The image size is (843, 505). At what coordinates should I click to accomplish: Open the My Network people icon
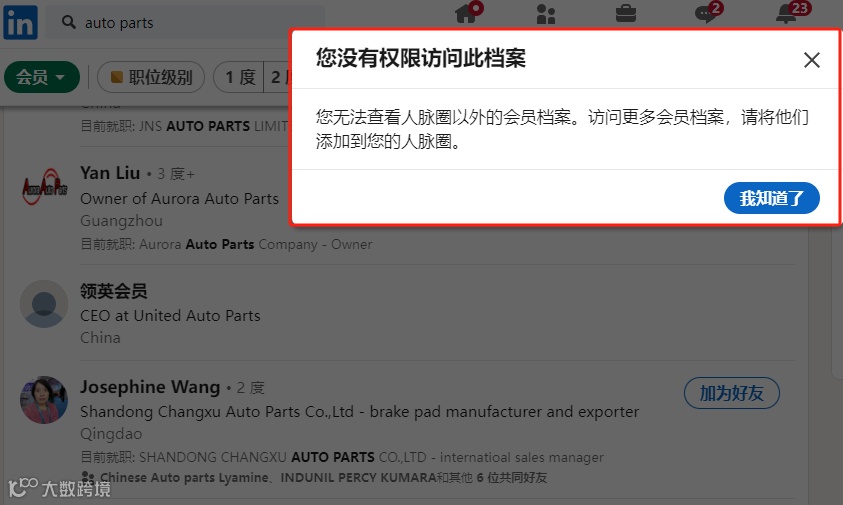545,14
